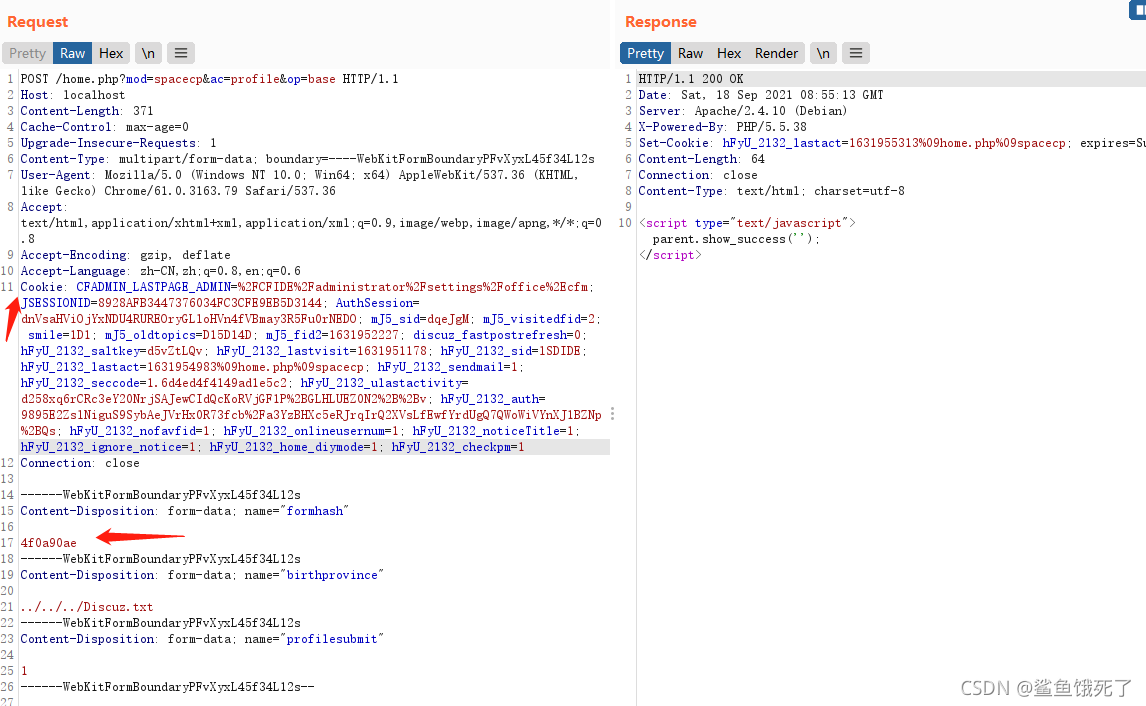Click the final WebKitFormBoundary closing line
The image size is (1146, 706).
pos(167,687)
